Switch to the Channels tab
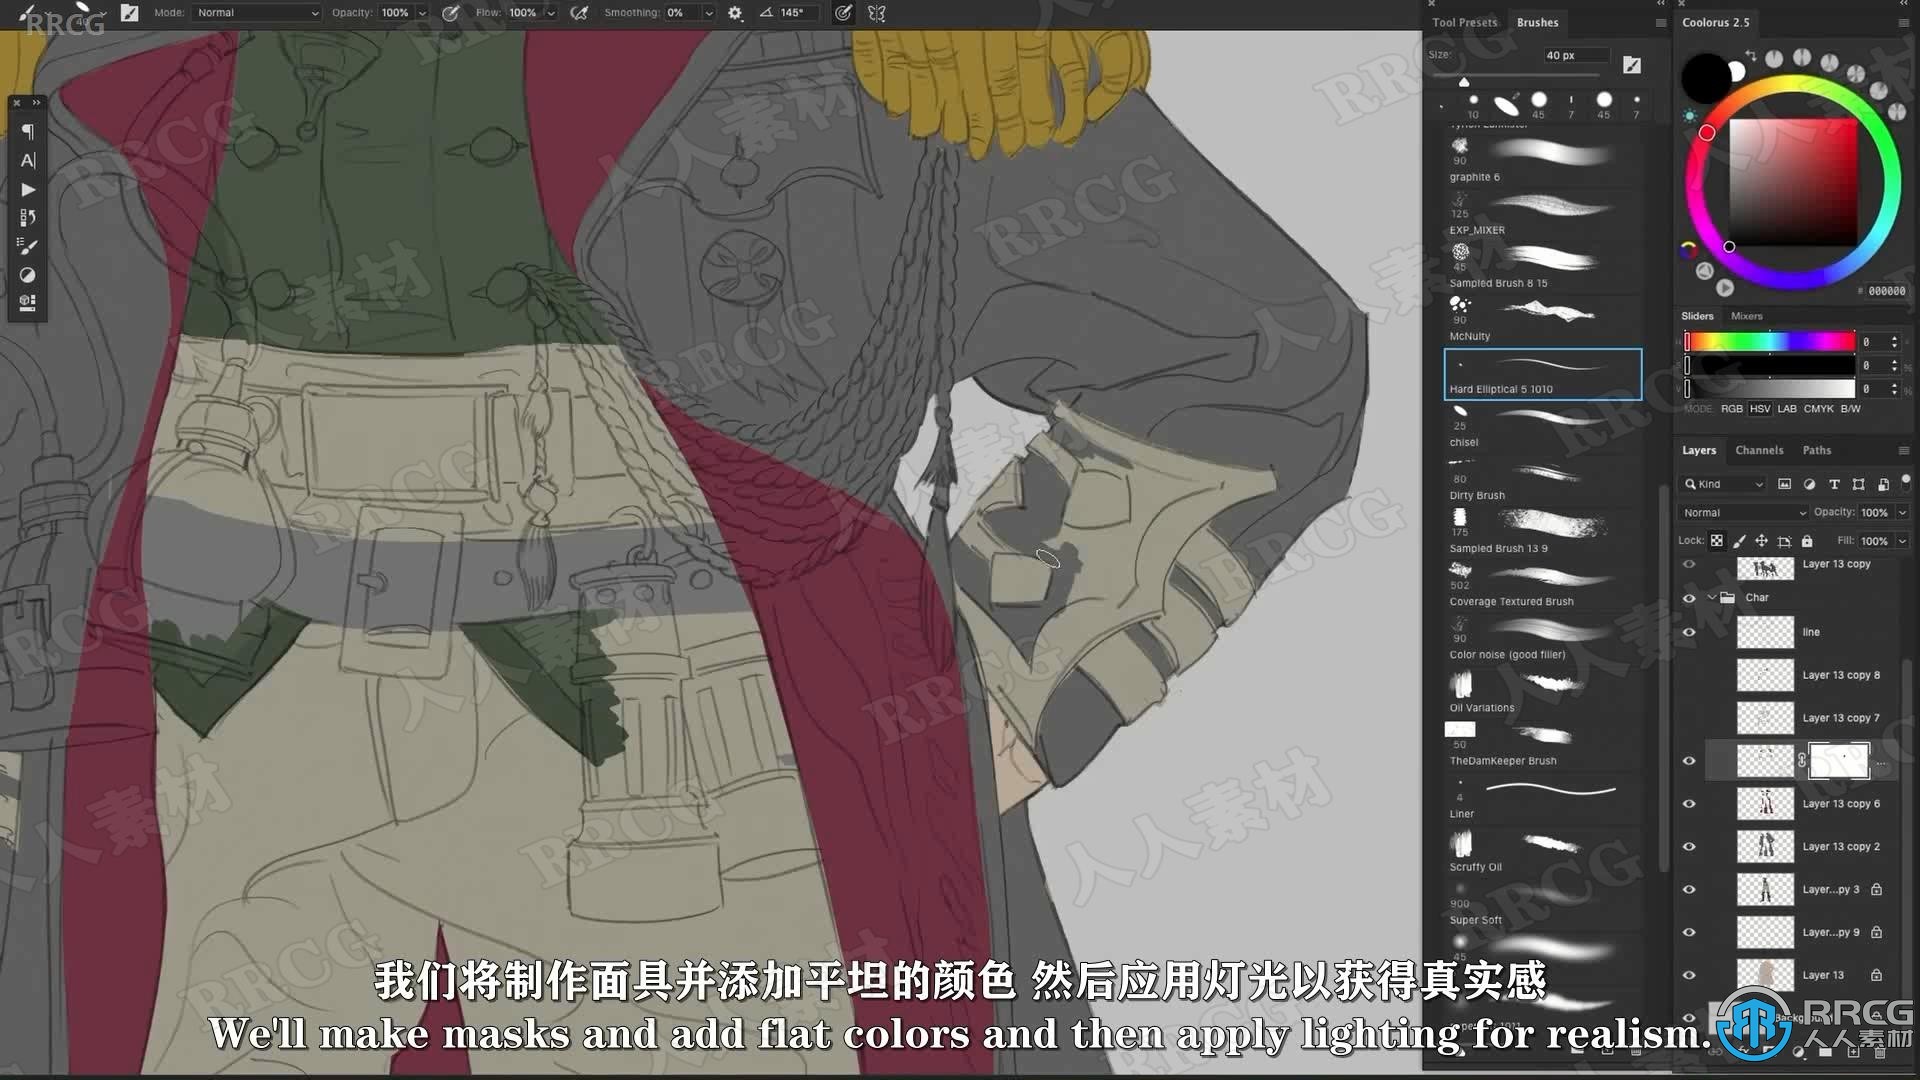This screenshot has height=1080, width=1920. click(1759, 448)
